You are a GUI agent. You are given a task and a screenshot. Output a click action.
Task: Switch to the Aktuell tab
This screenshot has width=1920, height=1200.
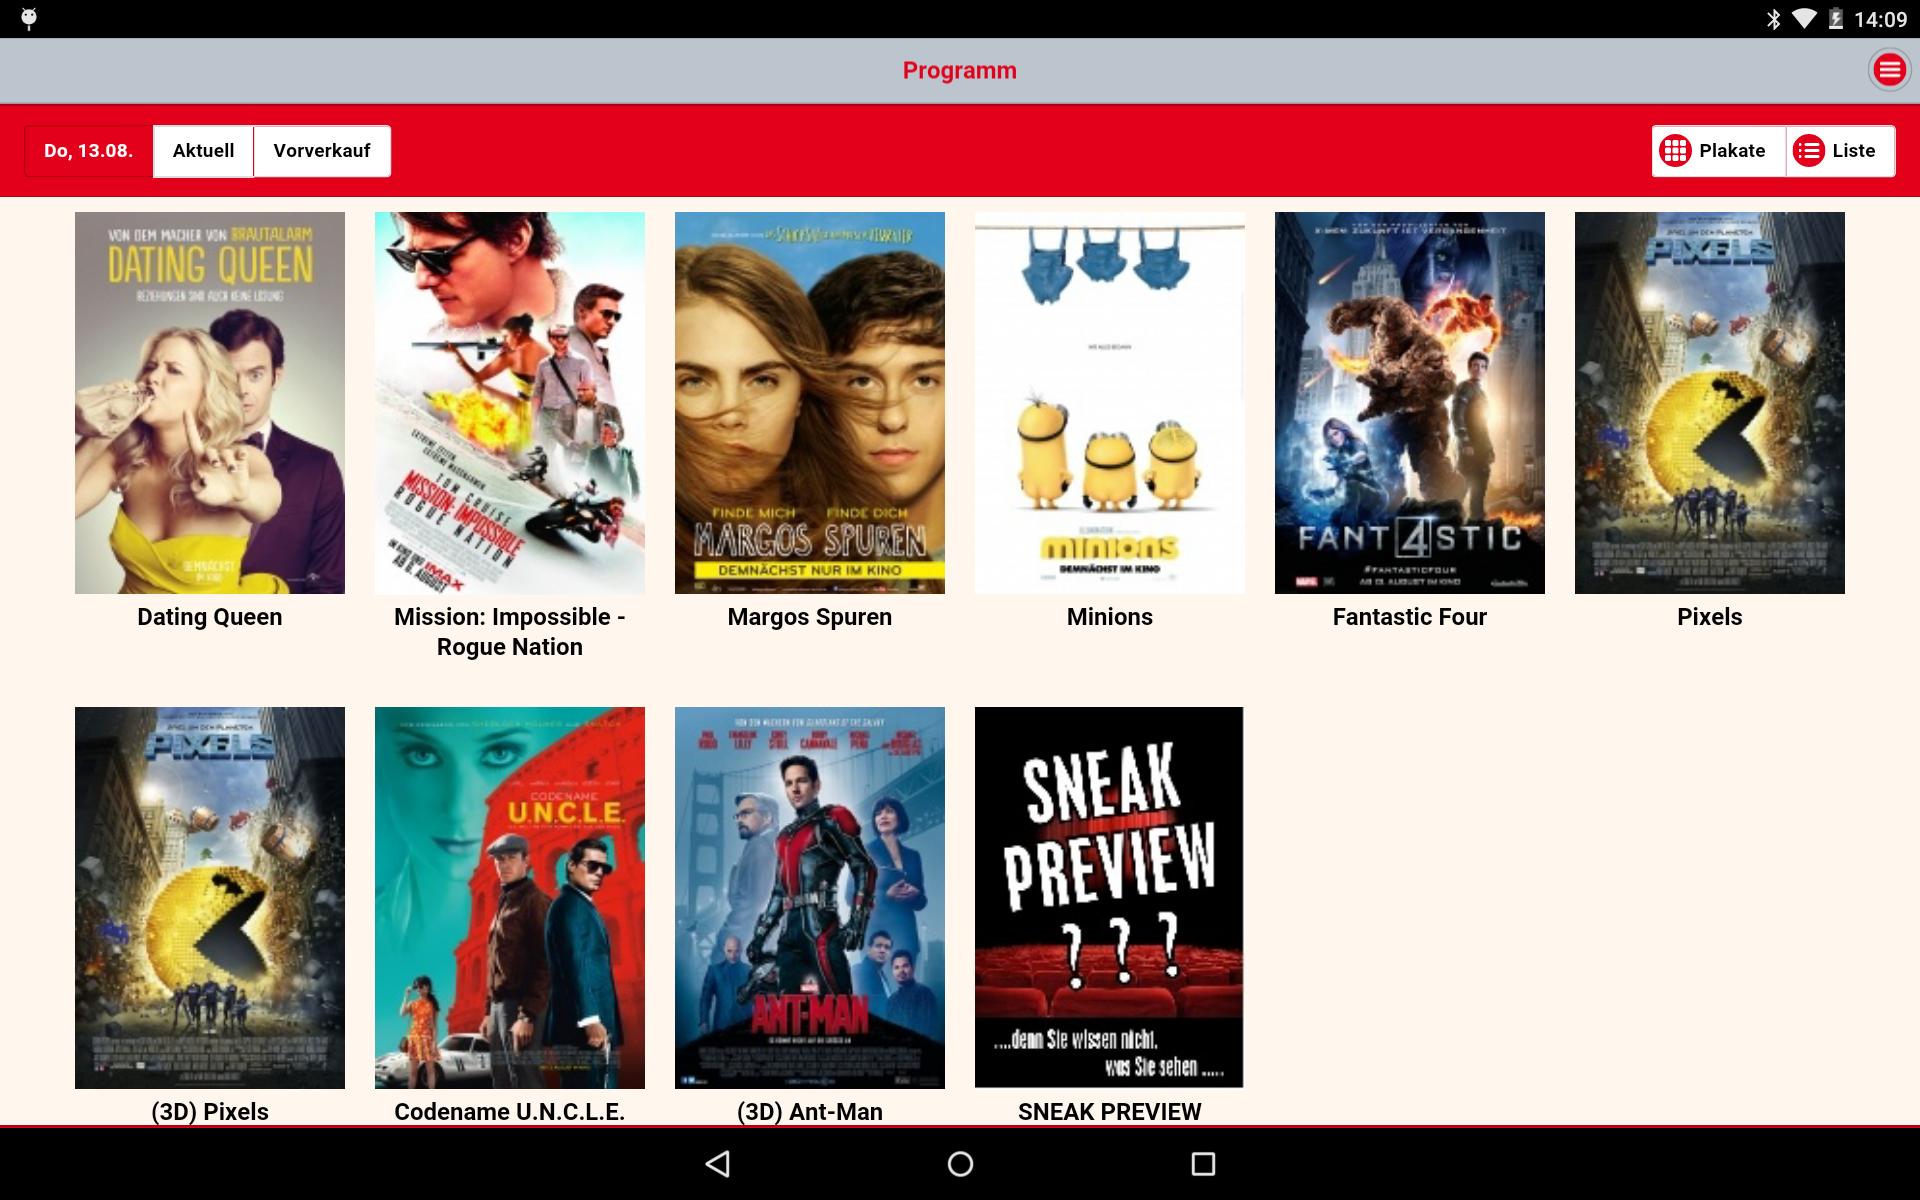pos(203,151)
